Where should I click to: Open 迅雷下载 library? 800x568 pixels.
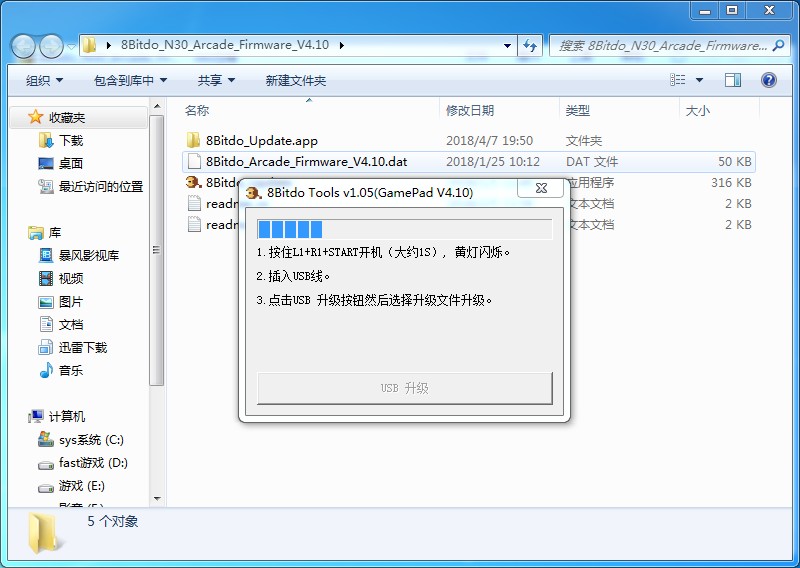[83, 348]
